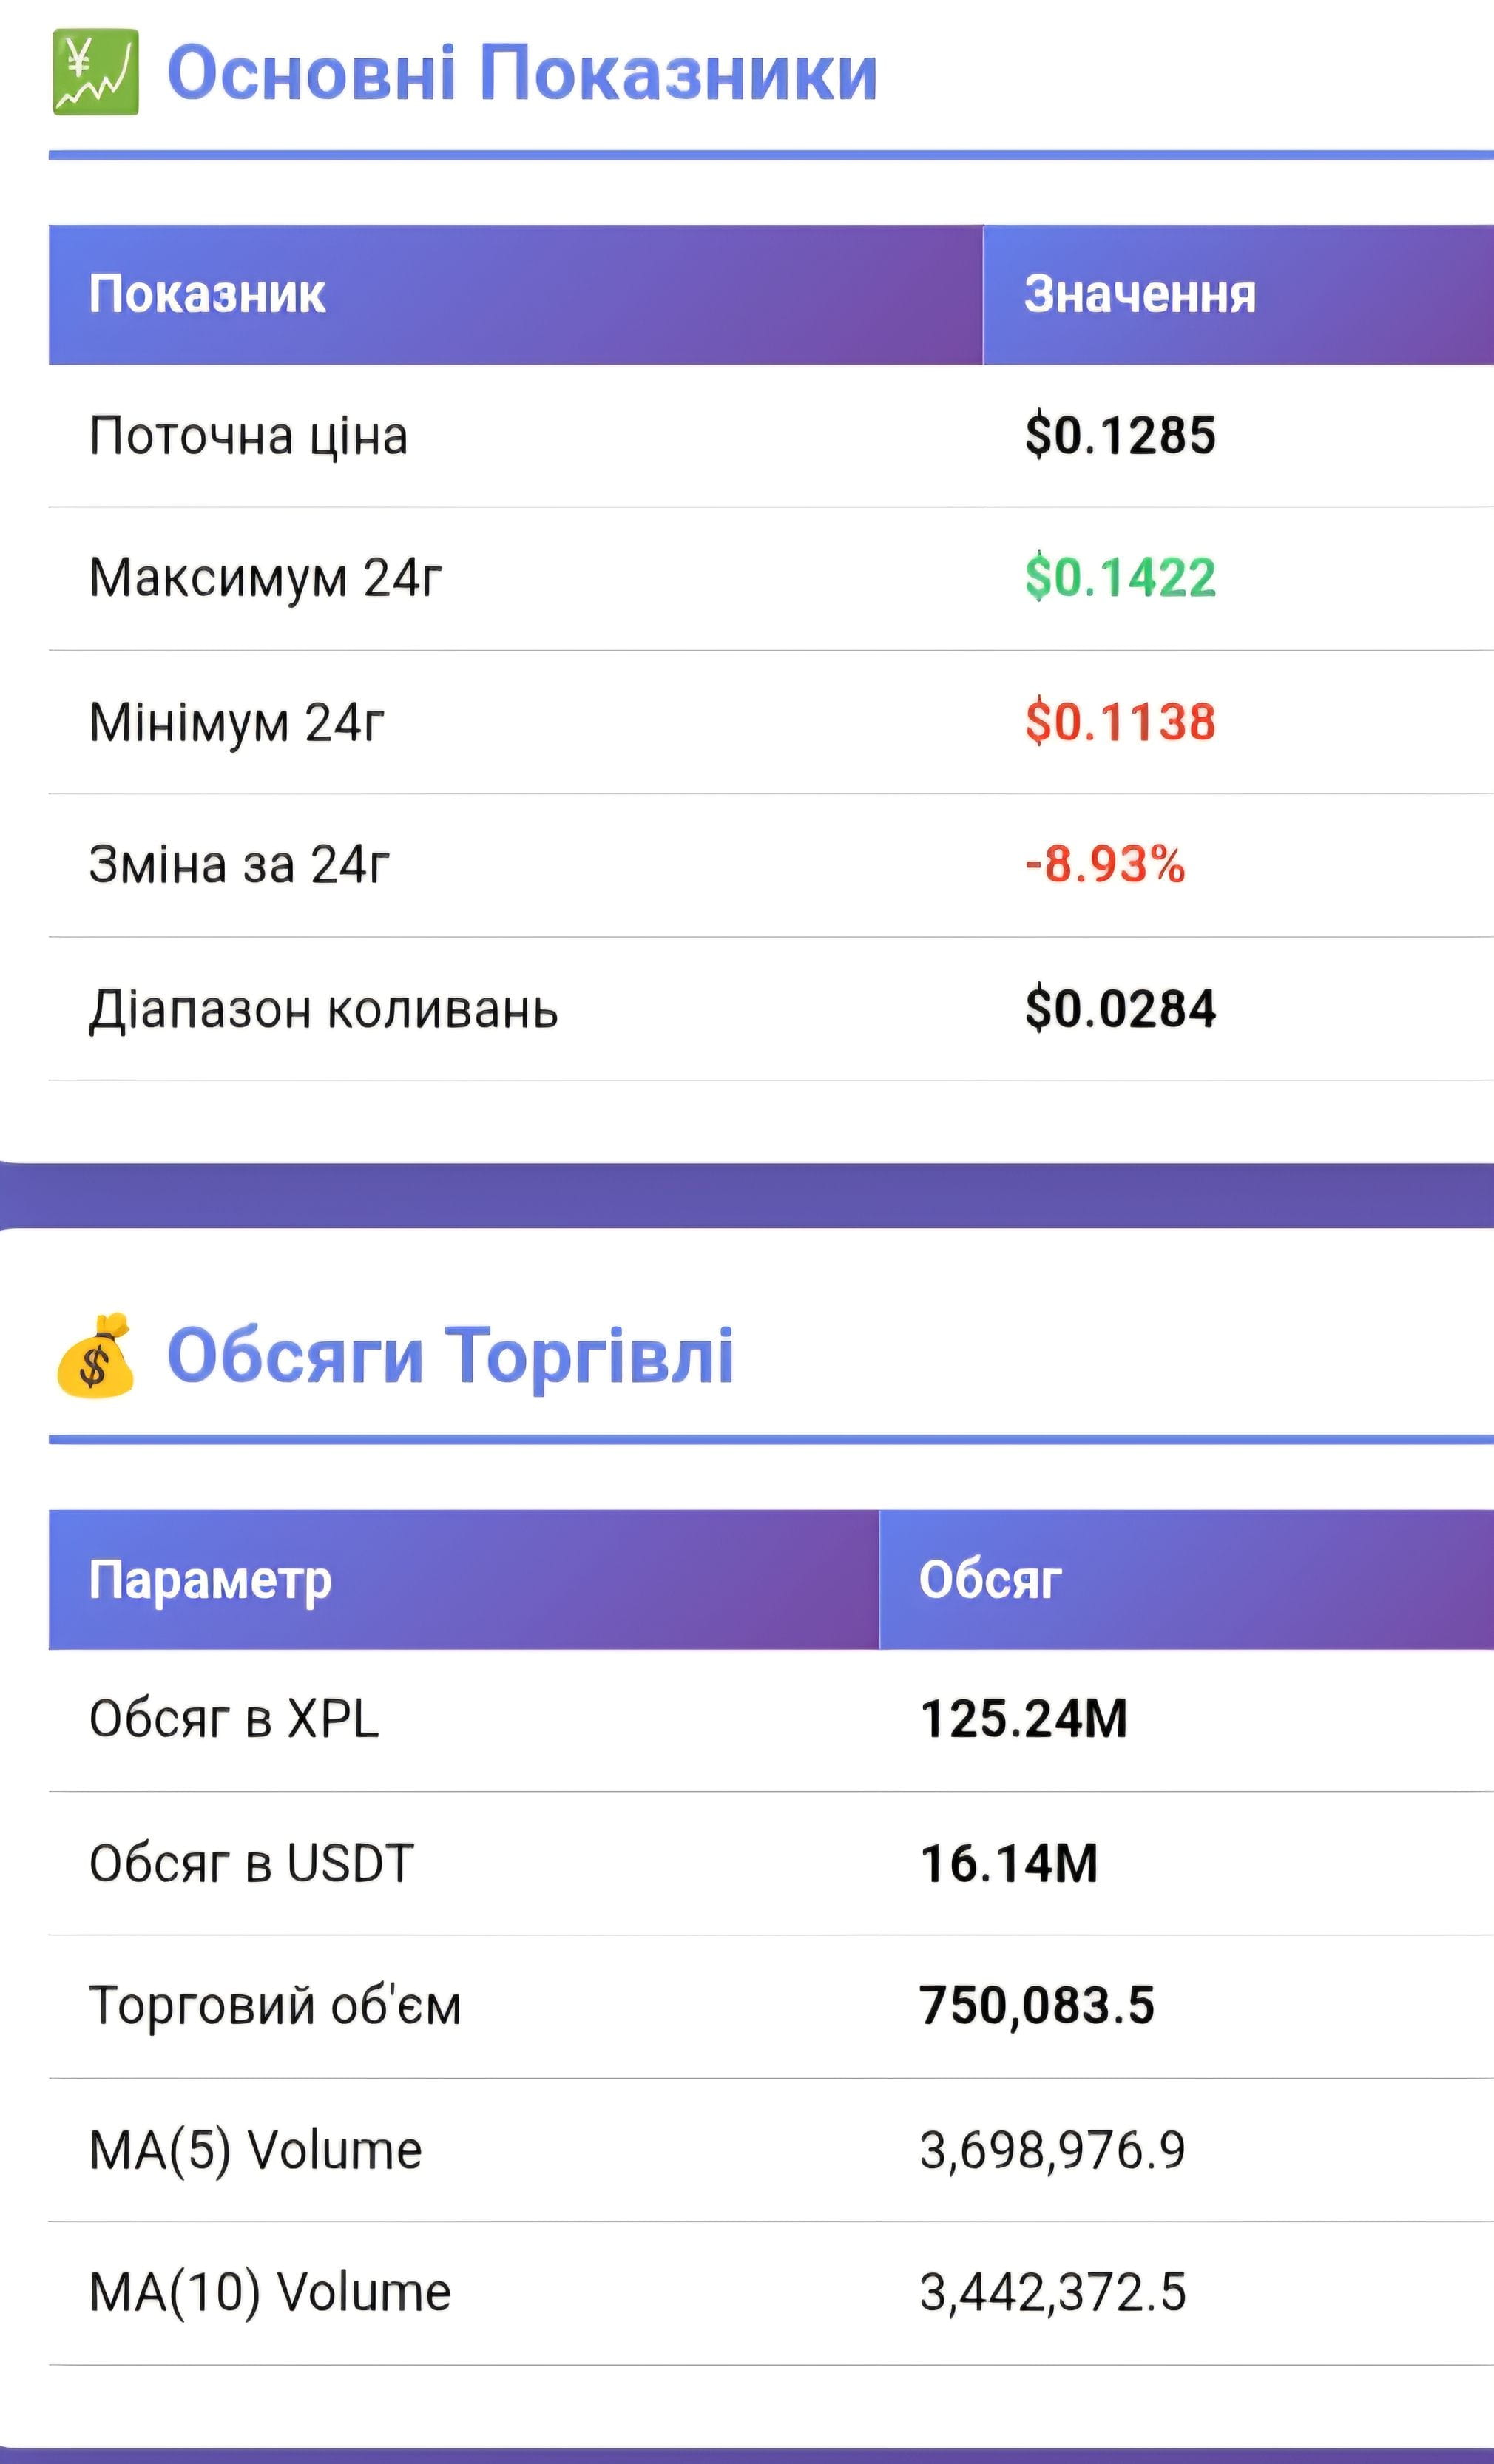This screenshot has width=1494, height=2464.
Task: Click the Поточна ціна row label
Action: [x=248, y=436]
